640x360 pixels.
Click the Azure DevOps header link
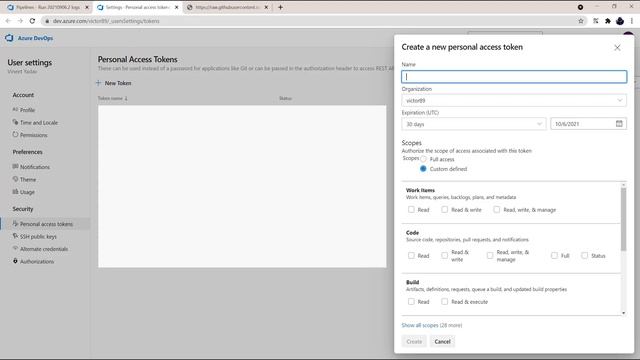point(35,38)
